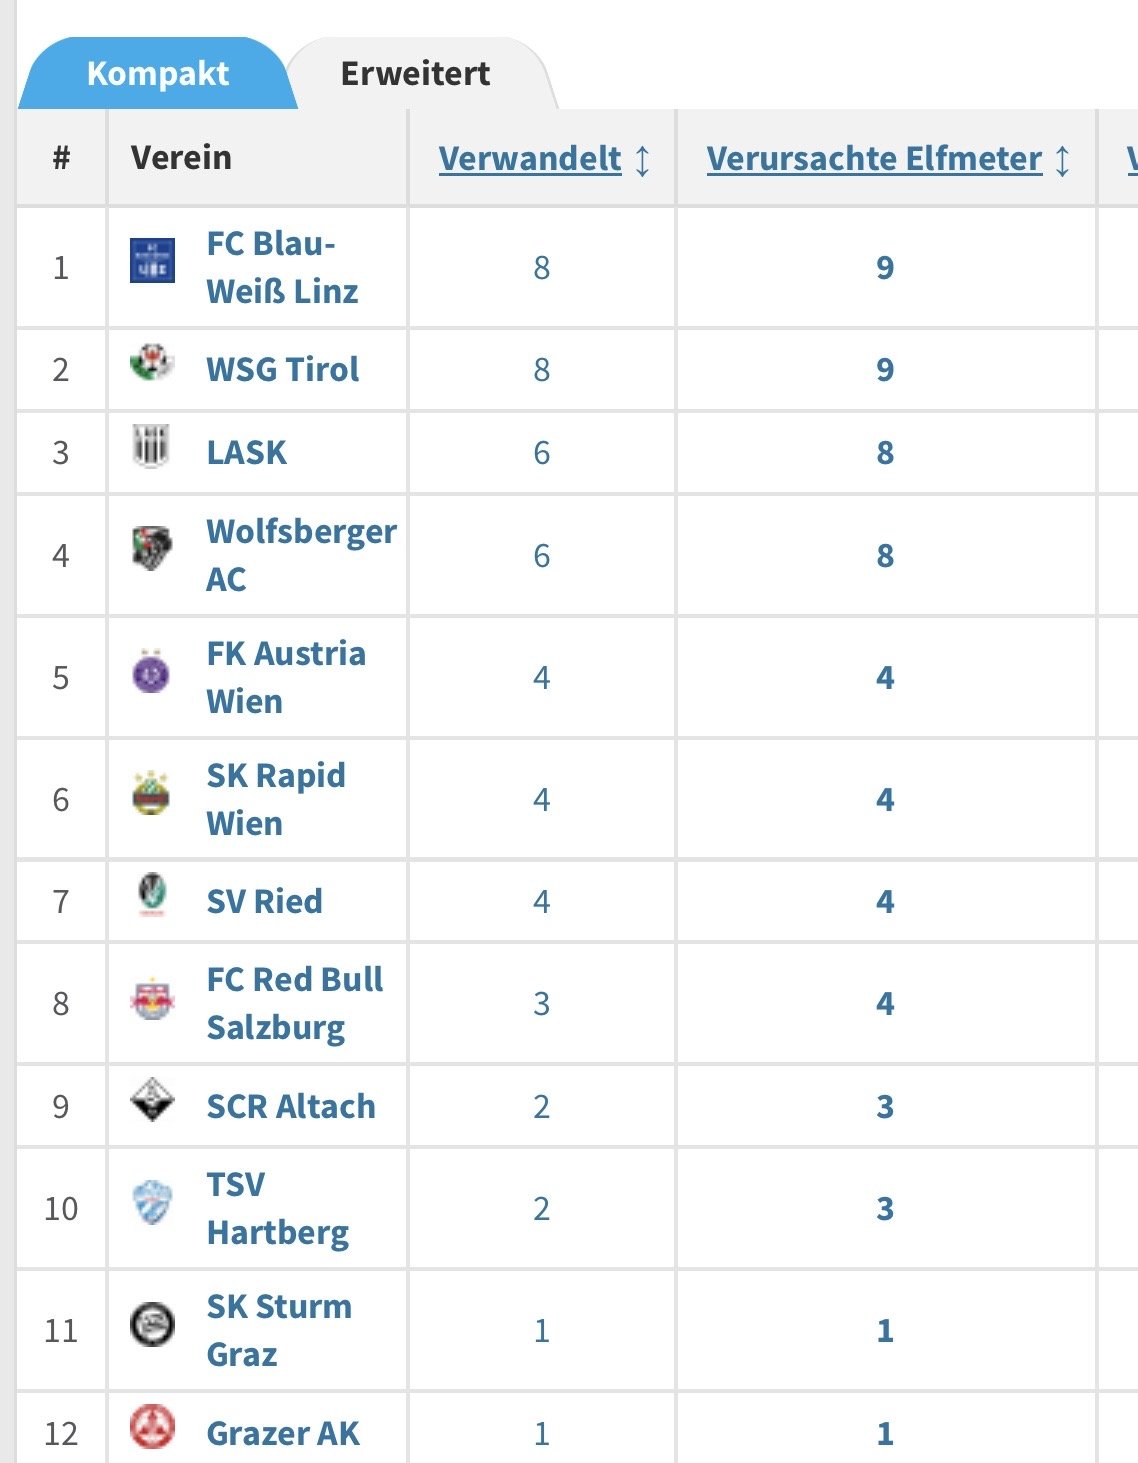Click the FC Red Bull Salzburg crest

[152, 999]
